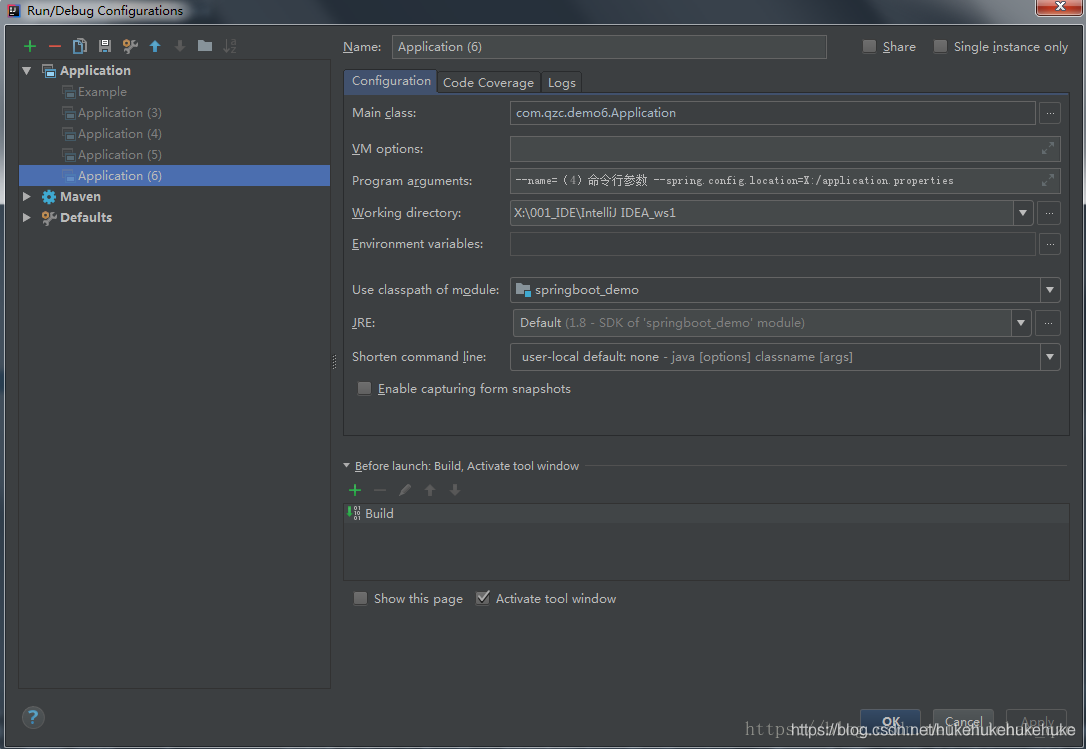
Task: Click the IntelliJ icon in title bar
Action: pos(14,10)
